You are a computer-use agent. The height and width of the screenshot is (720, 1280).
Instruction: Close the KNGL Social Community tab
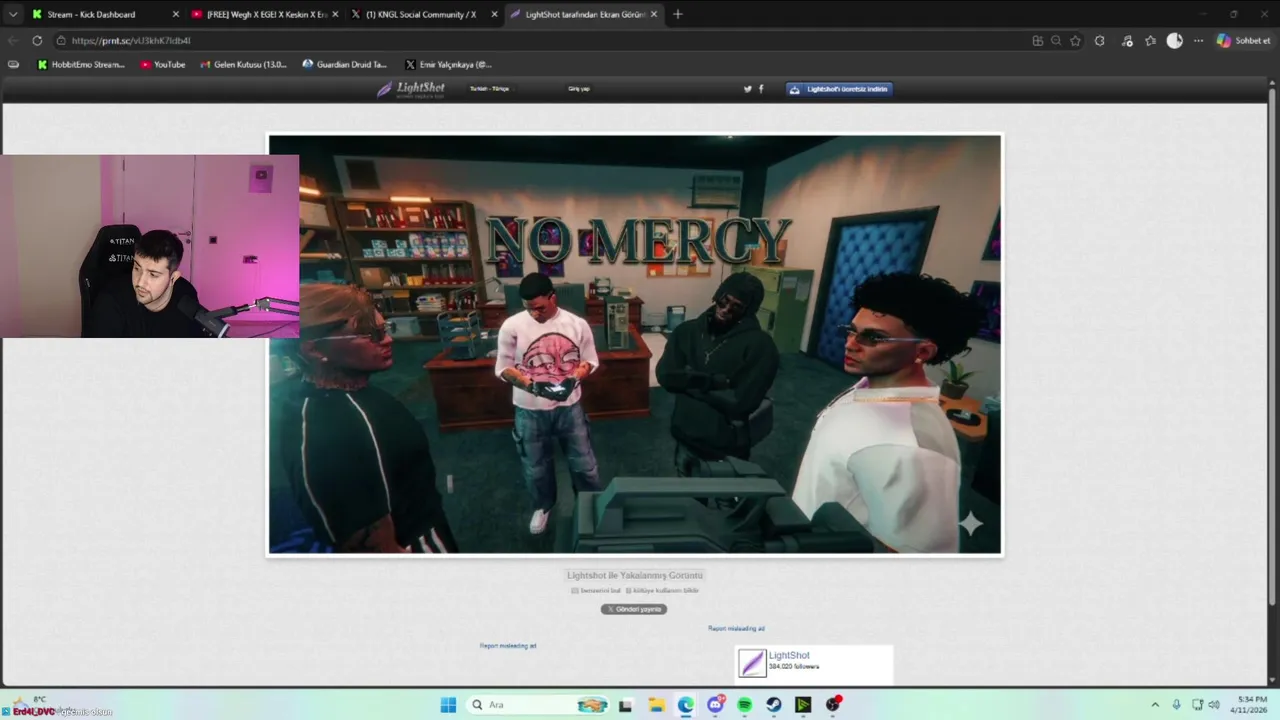494,14
